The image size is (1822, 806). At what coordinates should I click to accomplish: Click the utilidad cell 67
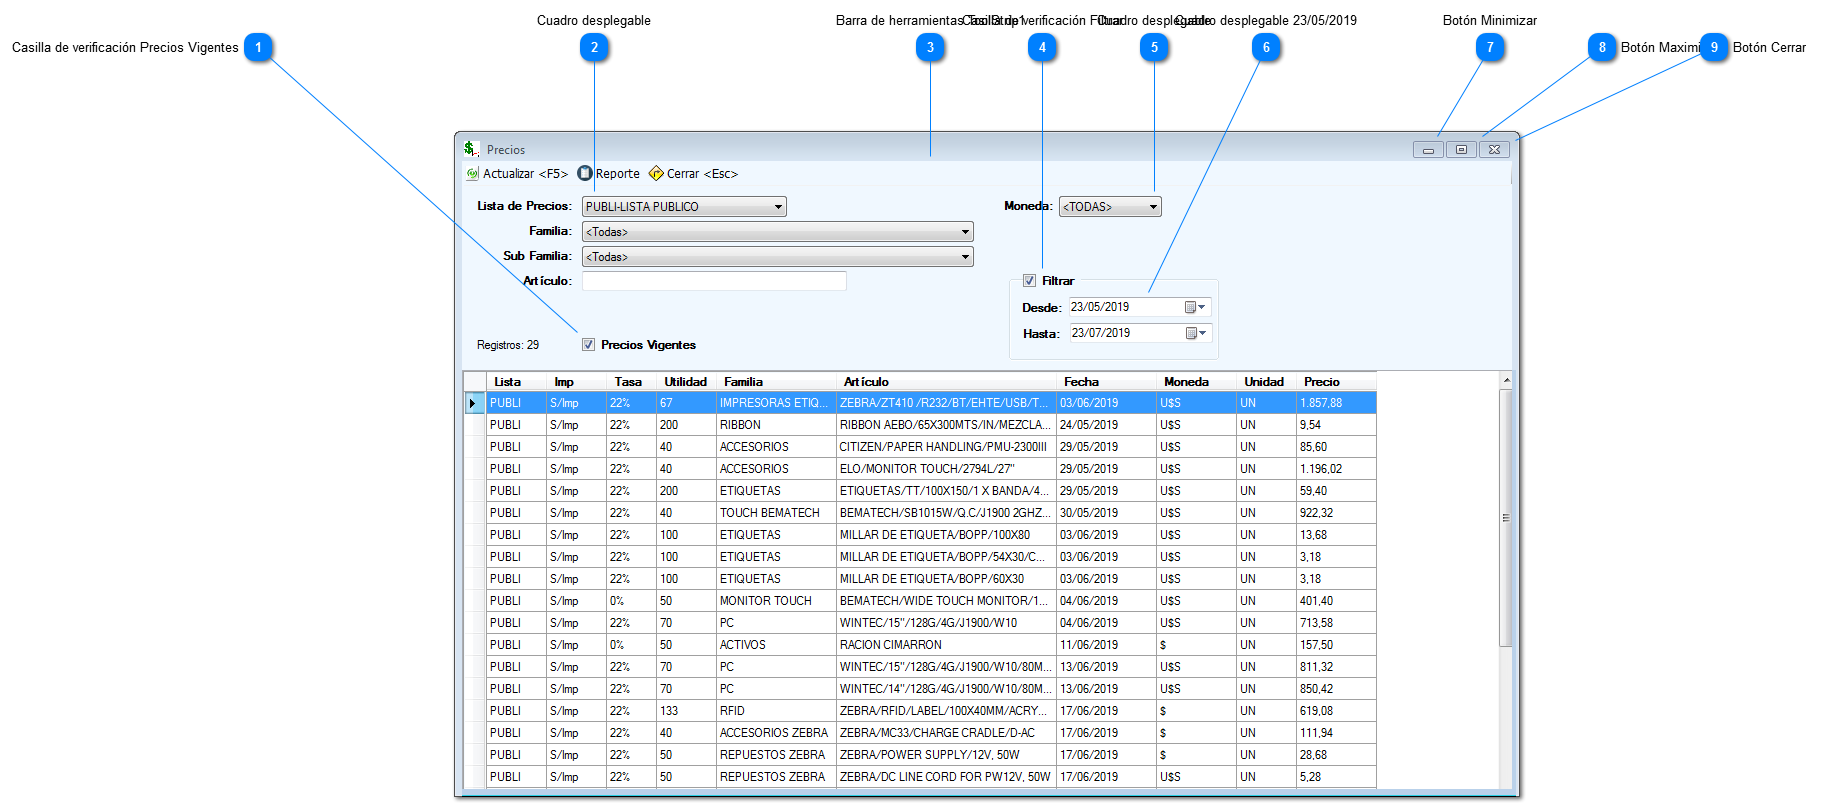click(686, 403)
